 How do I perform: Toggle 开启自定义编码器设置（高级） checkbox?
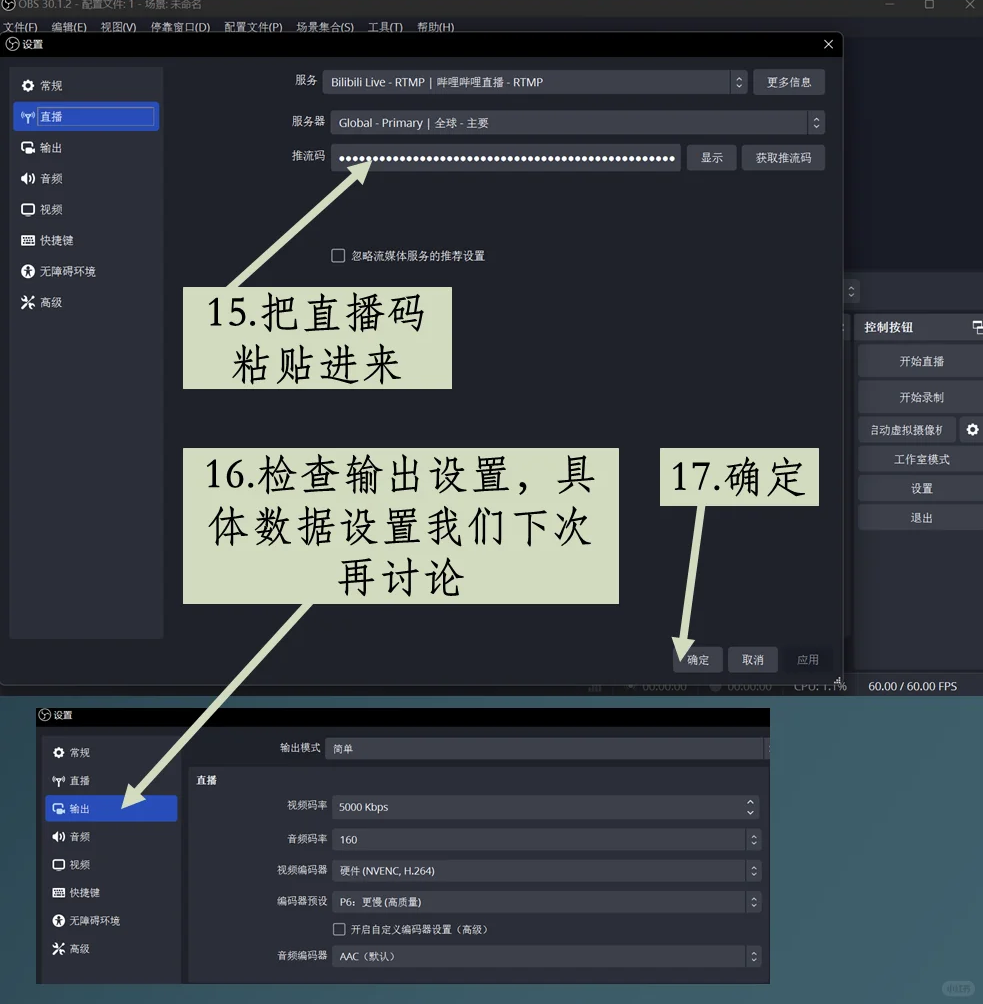pos(339,930)
